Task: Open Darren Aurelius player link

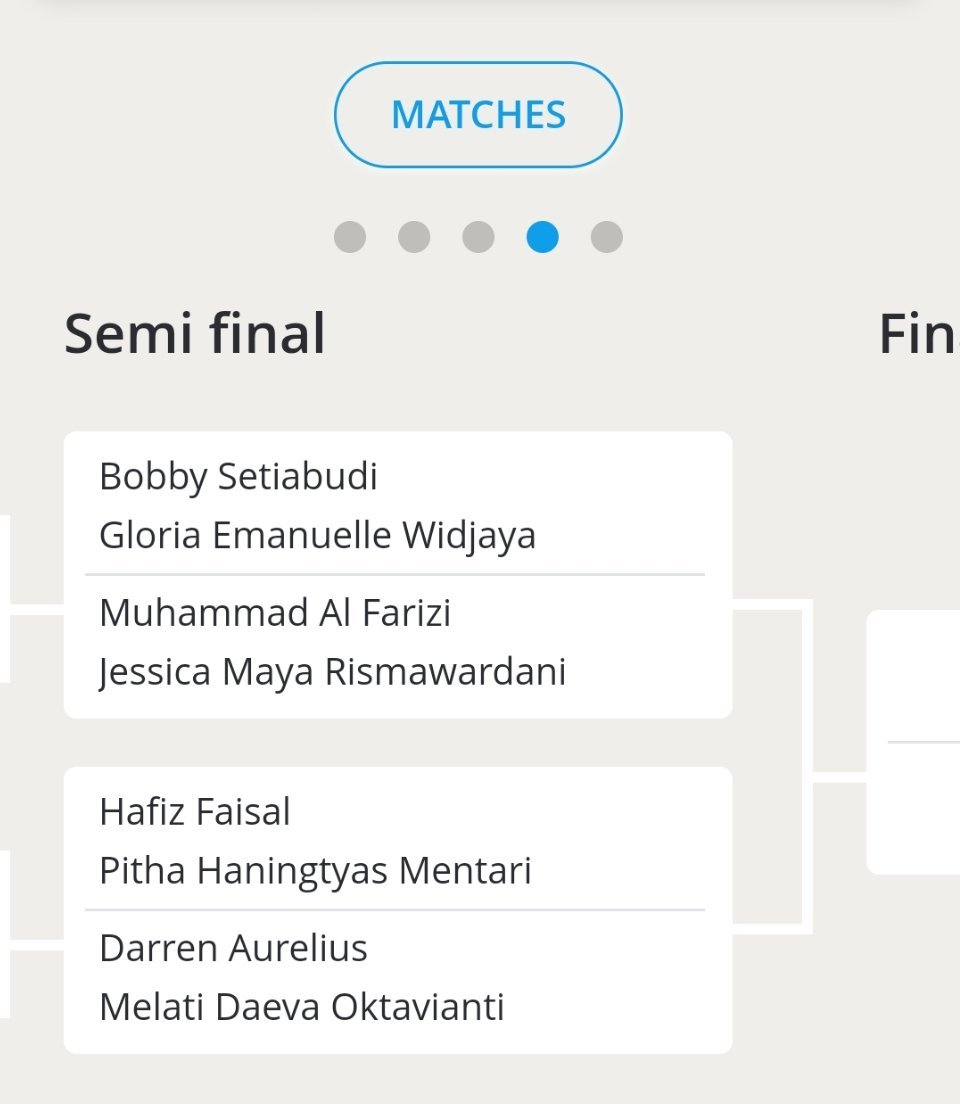Action: (x=233, y=947)
